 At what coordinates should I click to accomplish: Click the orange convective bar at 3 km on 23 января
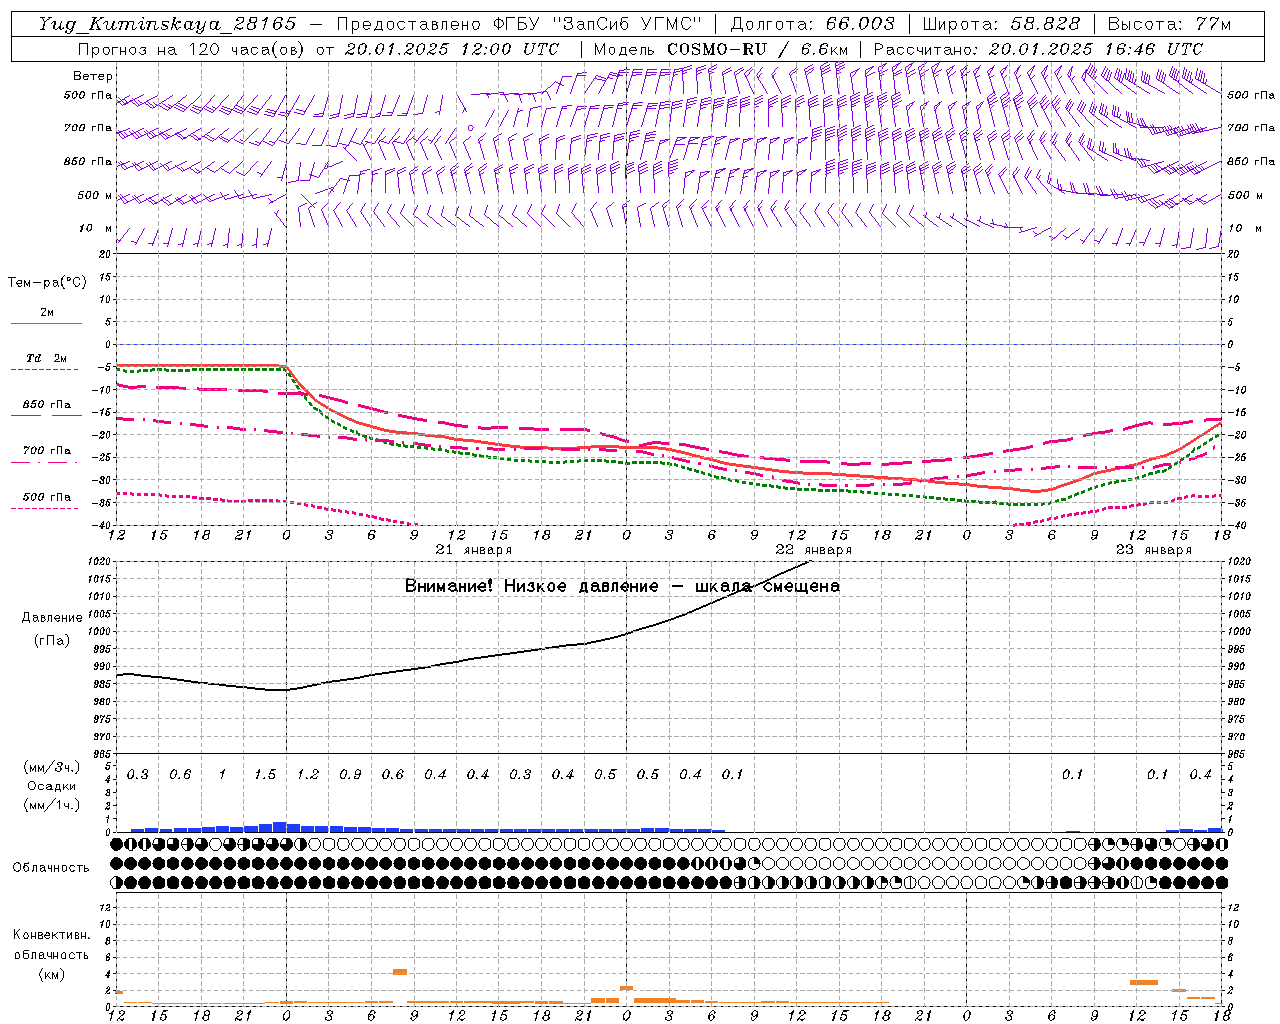tap(1143, 982)
